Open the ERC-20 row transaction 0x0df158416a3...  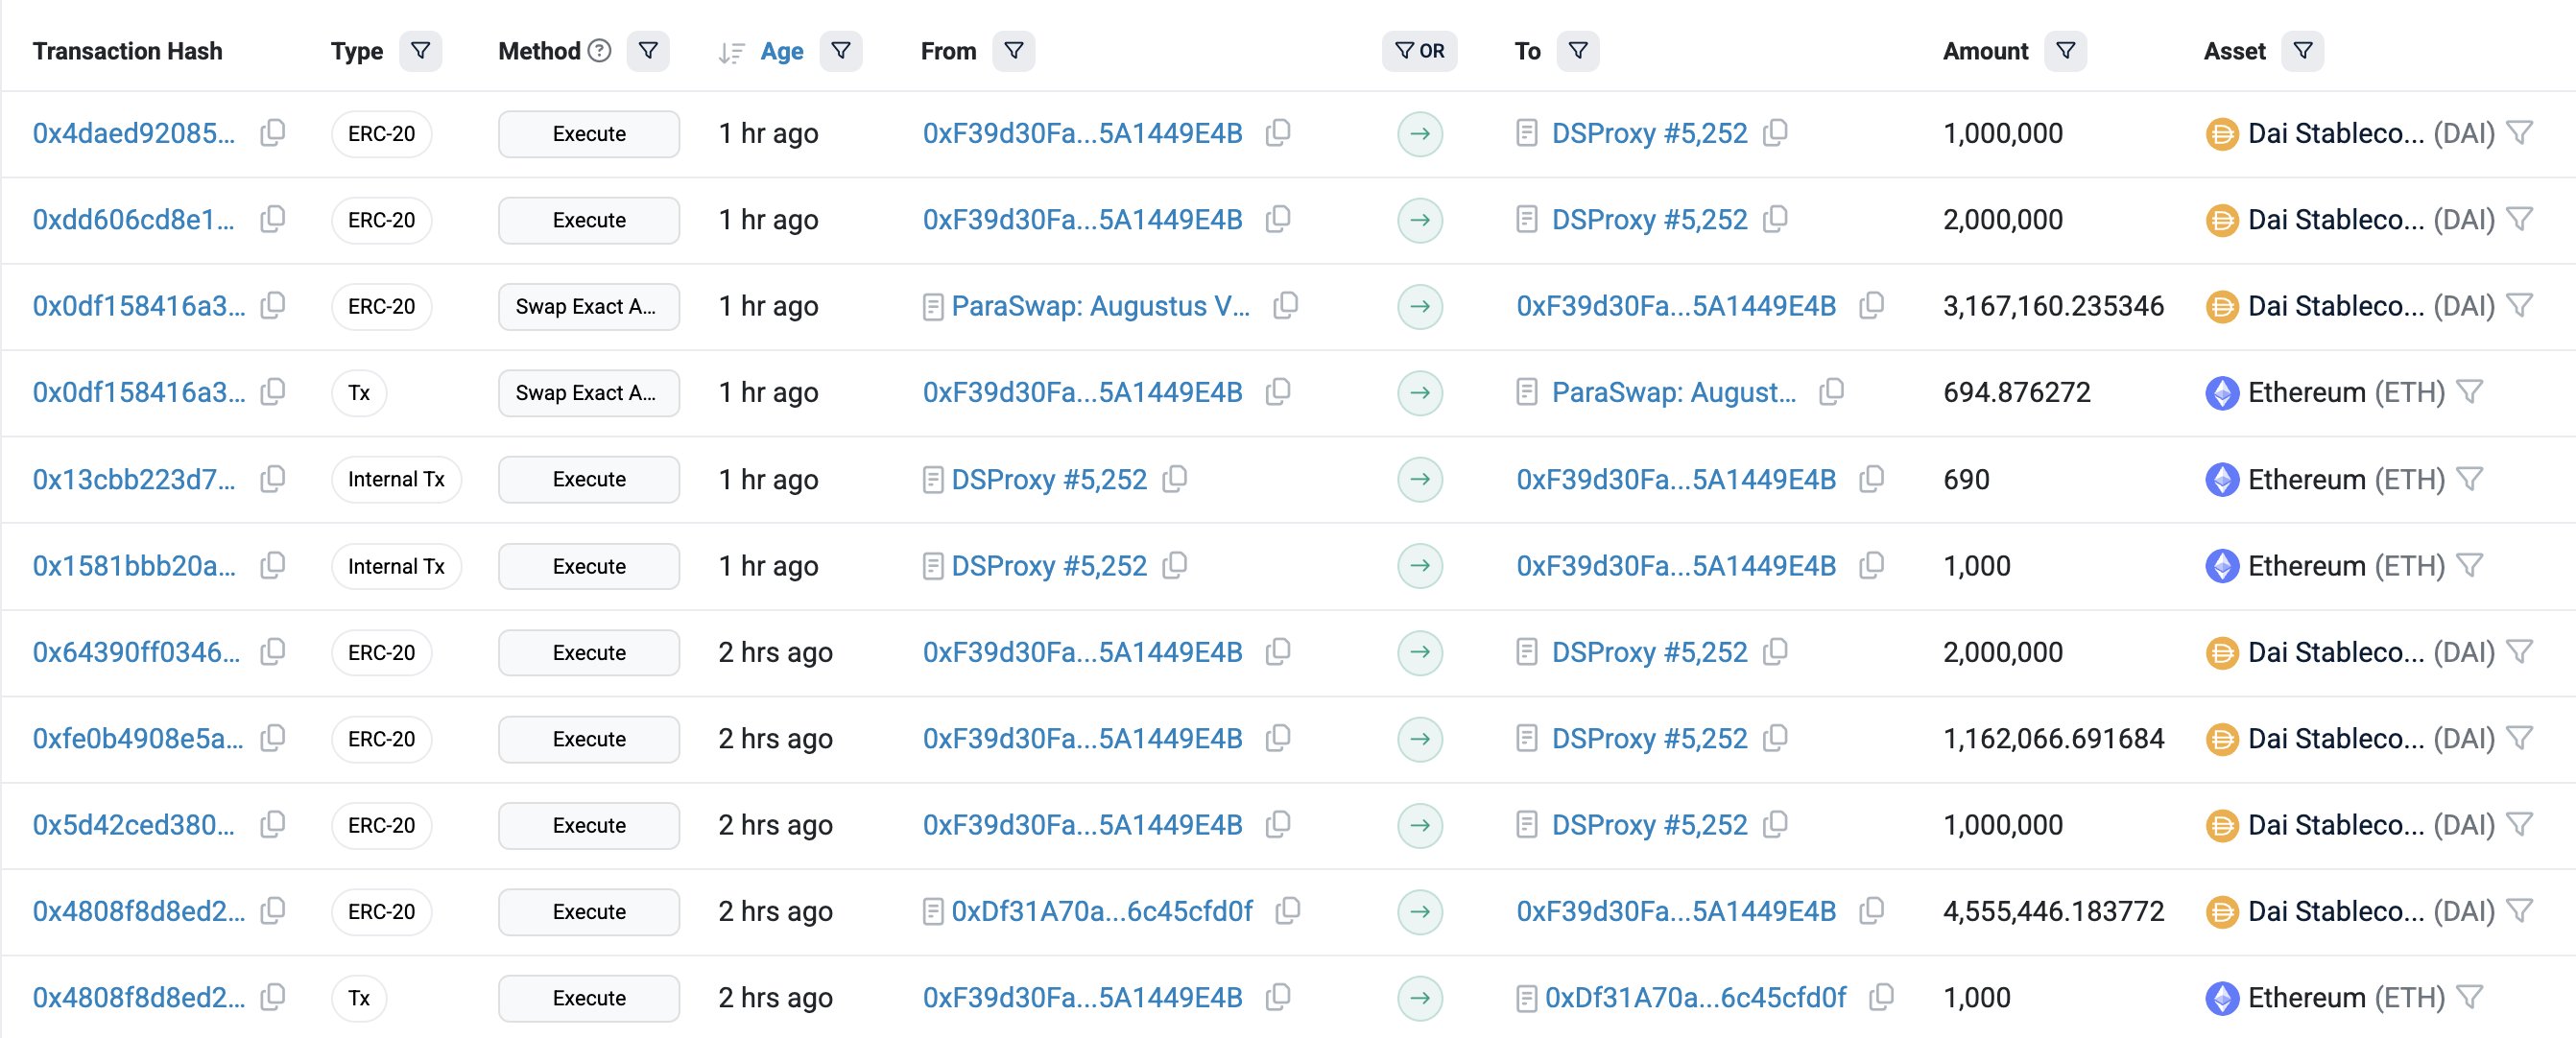coord(139,306)
